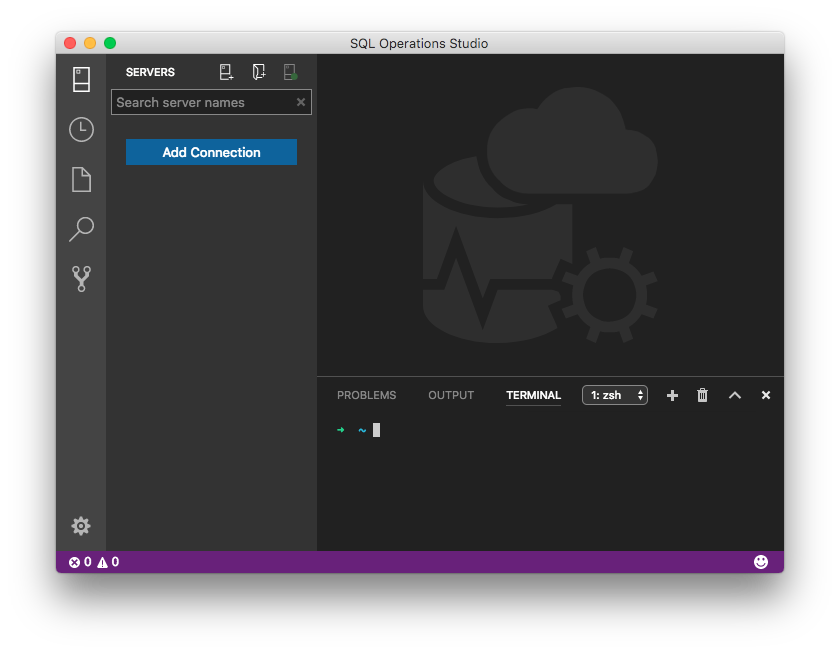
Task: Toggle the active connections filter
Action: tap(290, 71)
